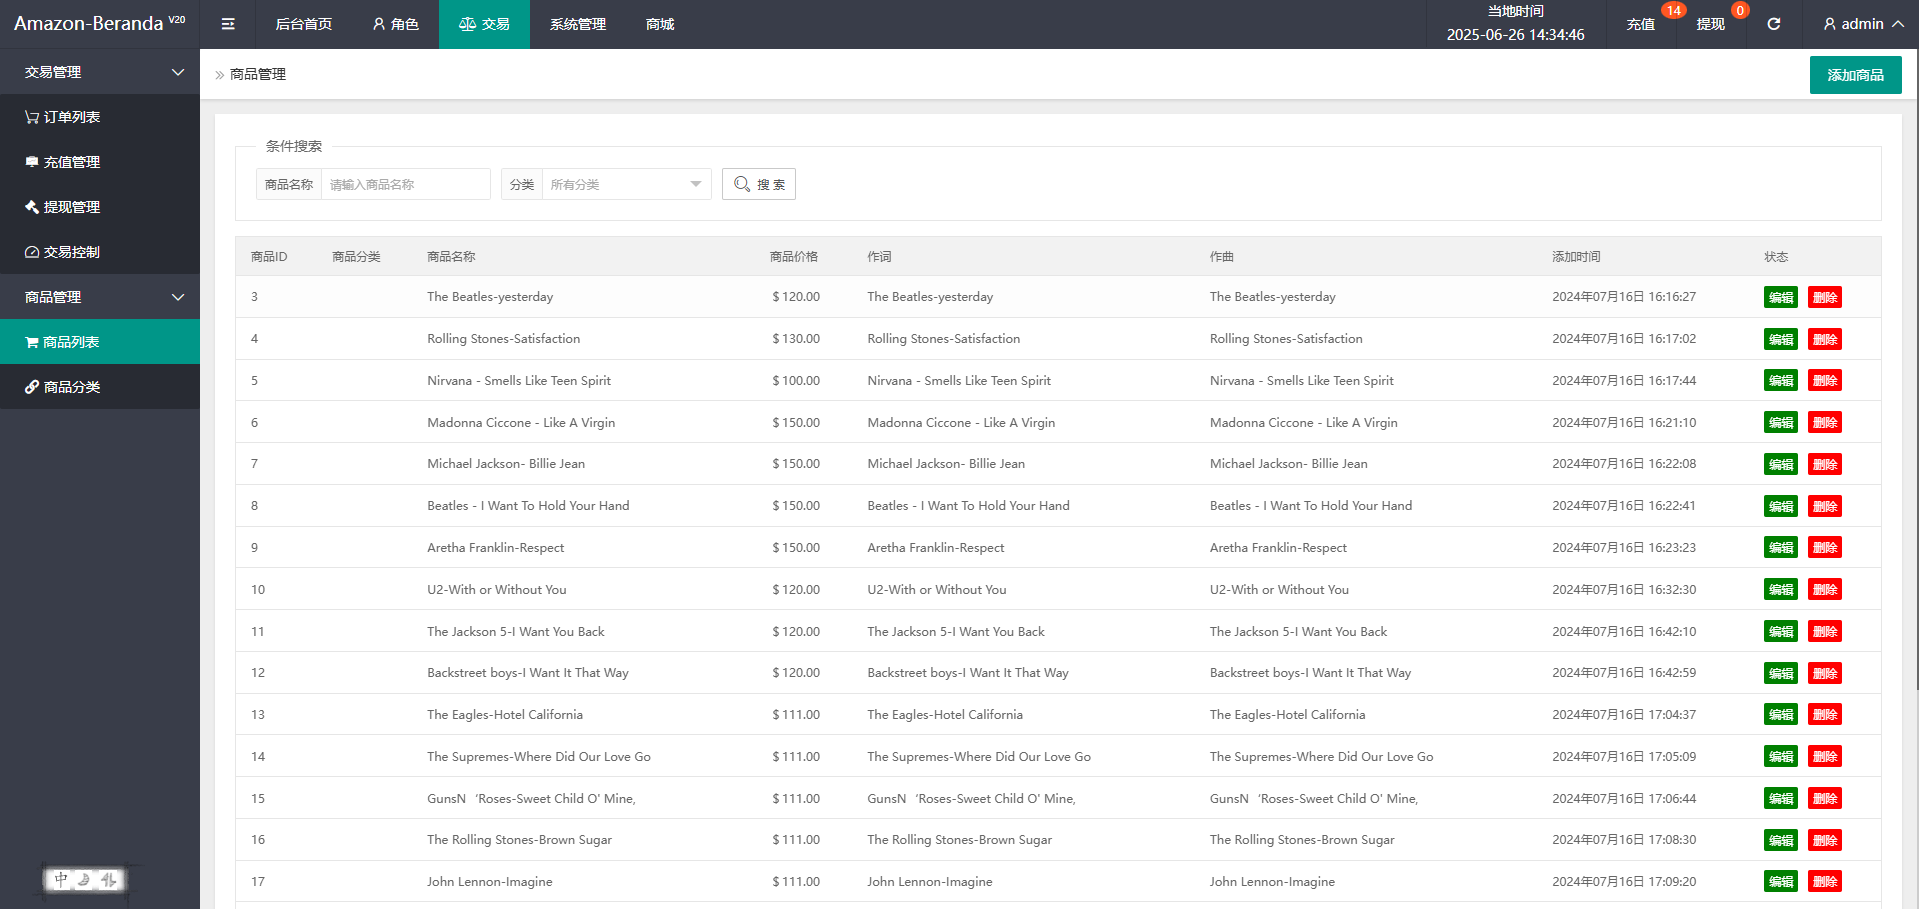This screenshot has width=1919, height=909.
Task: Edit product Rolling Stones-Satisfaction
Action: click(1781, 339)
